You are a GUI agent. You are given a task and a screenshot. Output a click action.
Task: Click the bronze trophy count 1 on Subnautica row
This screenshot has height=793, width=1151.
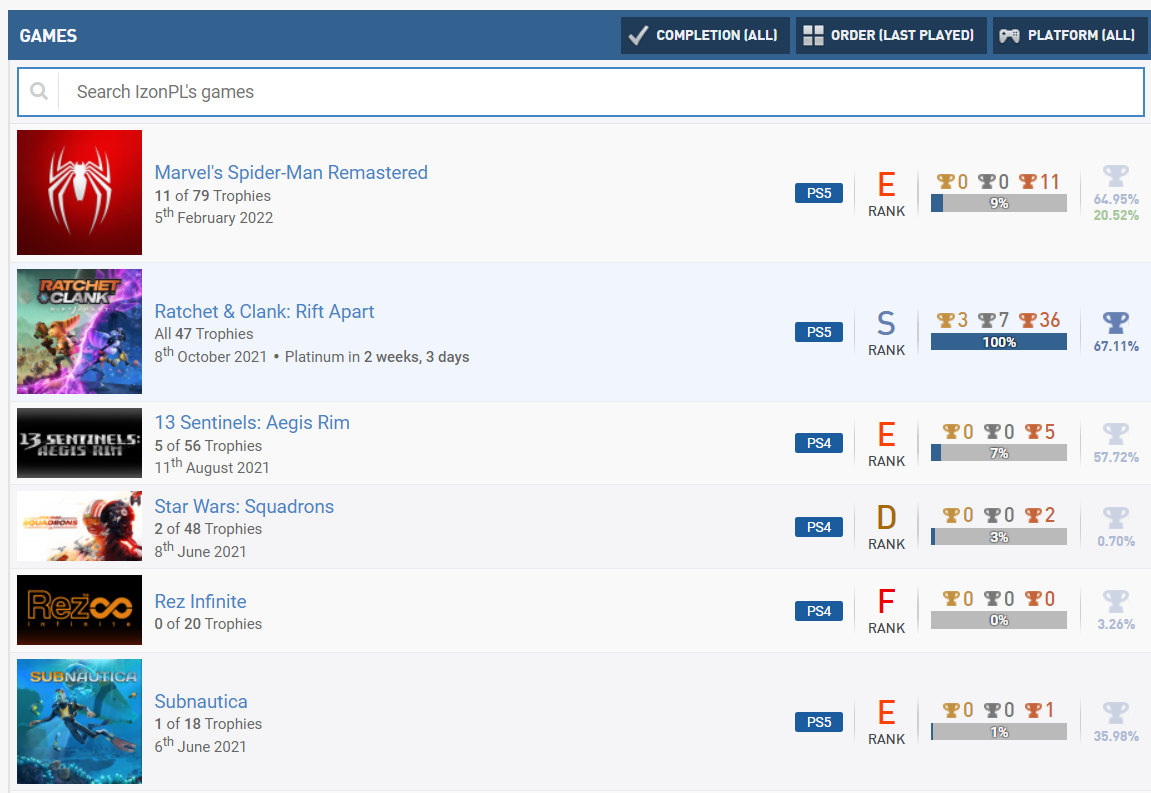[1040, 710]
